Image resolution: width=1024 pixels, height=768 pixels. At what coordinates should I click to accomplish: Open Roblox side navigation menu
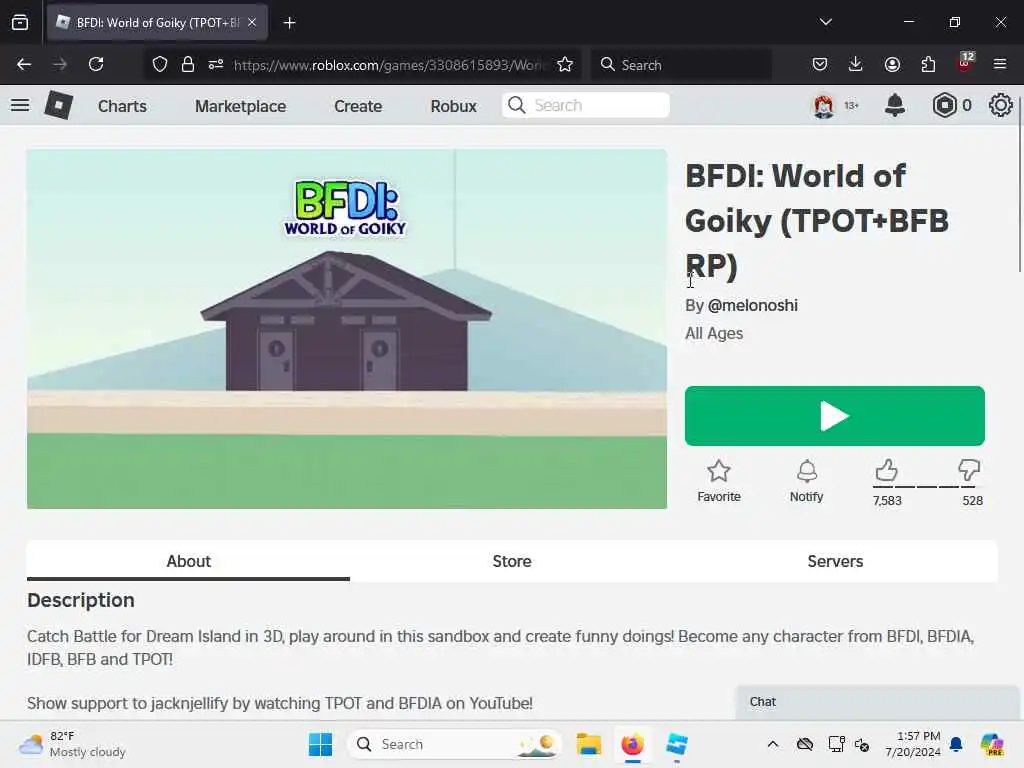point(20,105)
